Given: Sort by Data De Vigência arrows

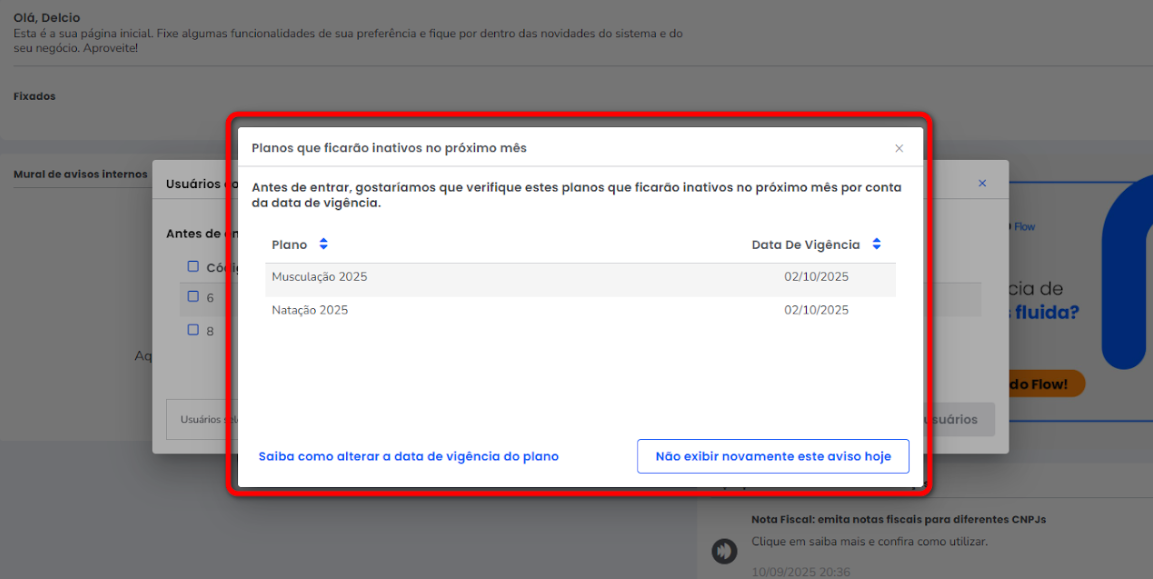Looking at the screenshot, I should click(x=876, y=245).
